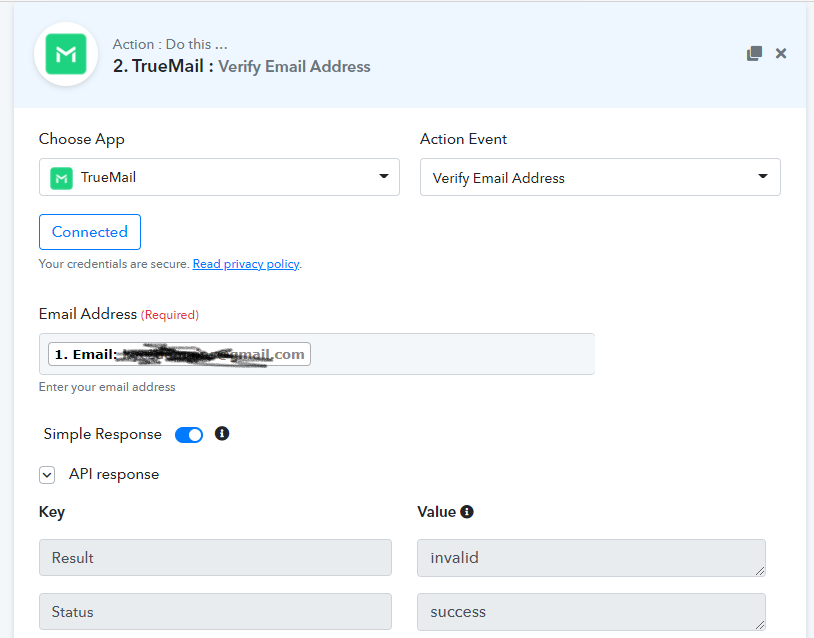814x638 pixels.
Task: Click the Result key field
Action: pyautogui.click(x=215, y=558)
